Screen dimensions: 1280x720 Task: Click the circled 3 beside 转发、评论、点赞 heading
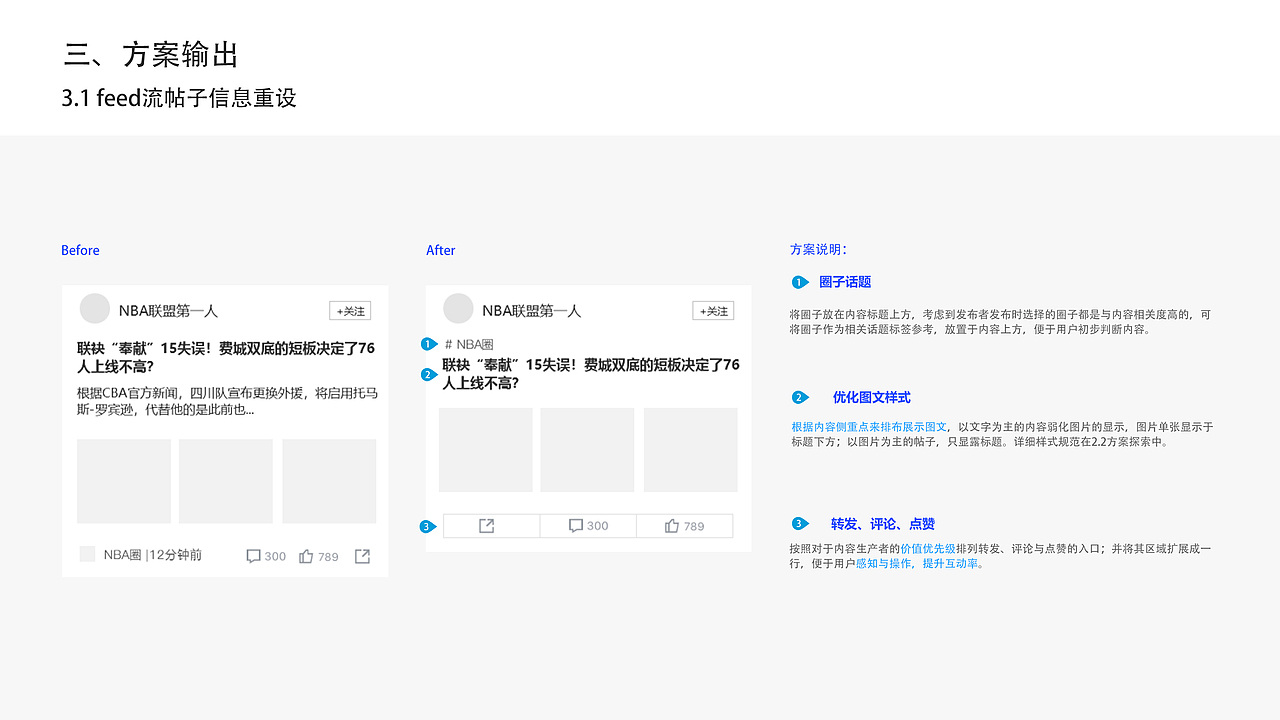point(800,523)
